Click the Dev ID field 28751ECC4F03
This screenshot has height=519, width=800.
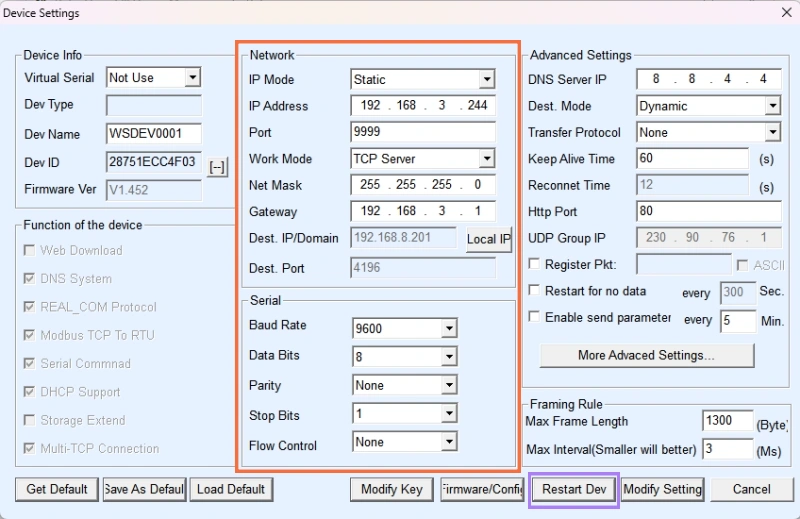coord(154,162)
